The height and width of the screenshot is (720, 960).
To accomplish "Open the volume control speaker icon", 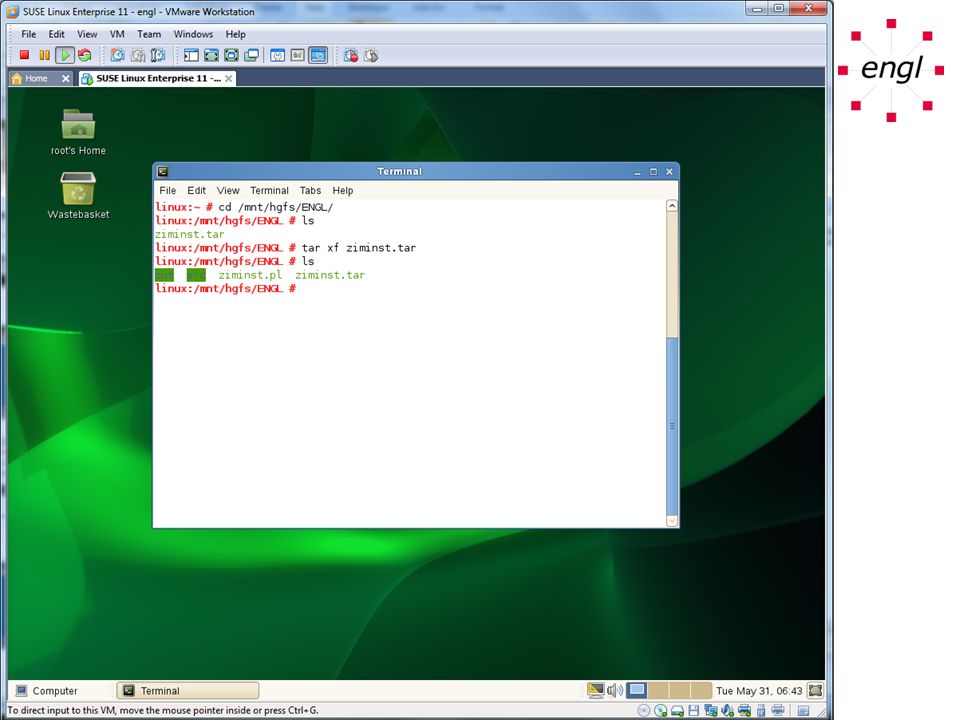I will point(615,691).
